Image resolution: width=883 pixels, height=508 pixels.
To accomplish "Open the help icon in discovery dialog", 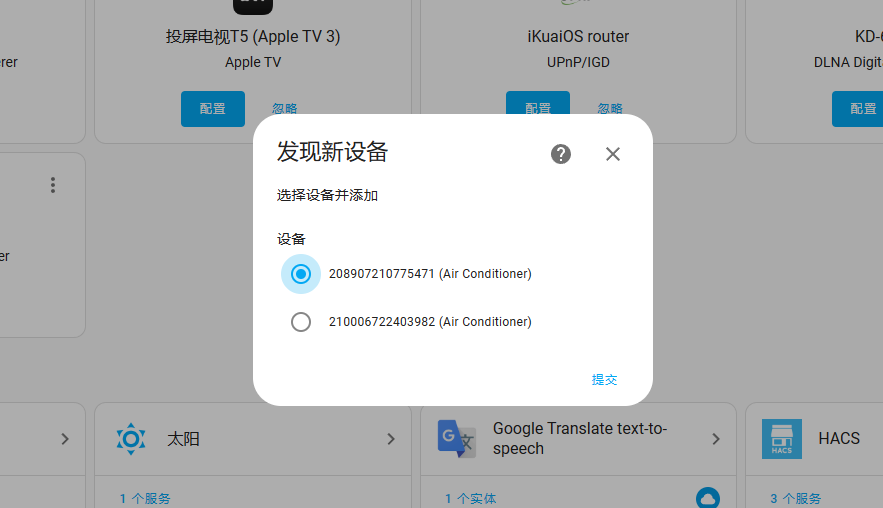I will pos(560,154).
